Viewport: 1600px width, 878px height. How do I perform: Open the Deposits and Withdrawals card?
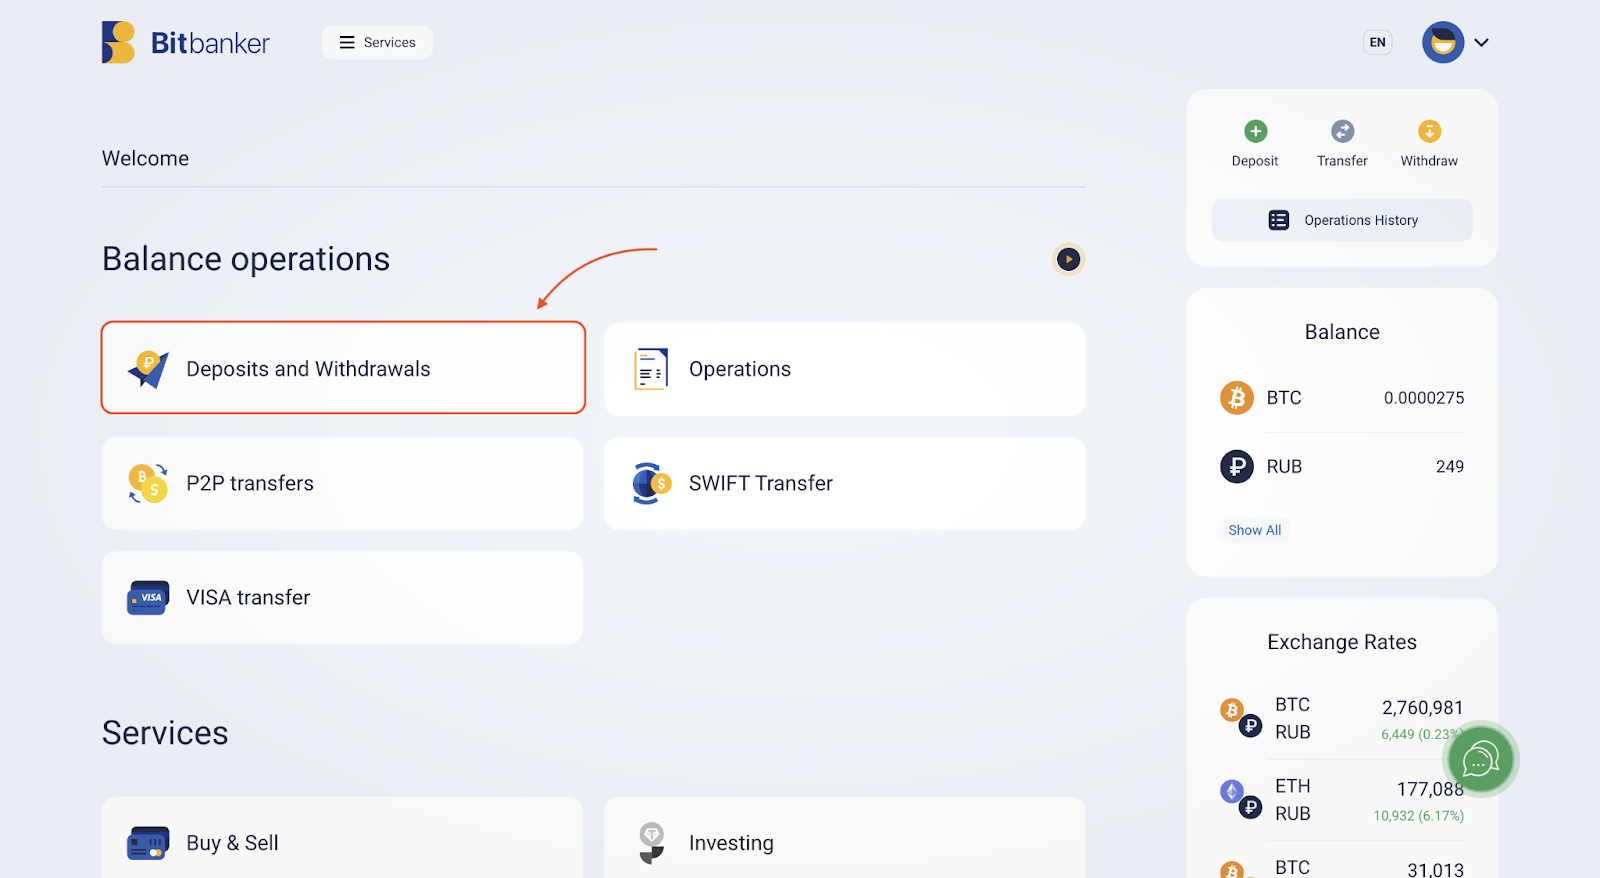click(x=343, y=367)
